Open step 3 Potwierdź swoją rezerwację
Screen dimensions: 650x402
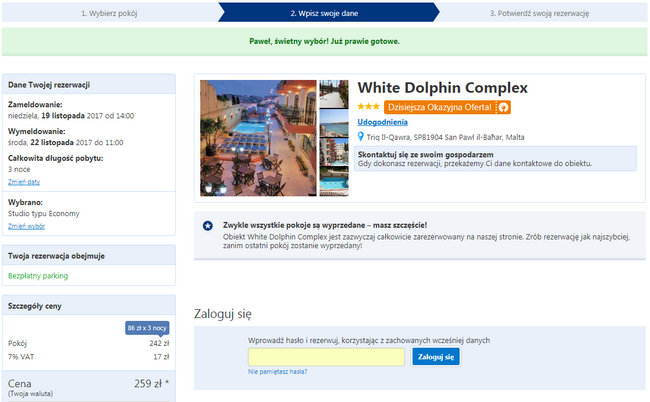click(539, 13)
